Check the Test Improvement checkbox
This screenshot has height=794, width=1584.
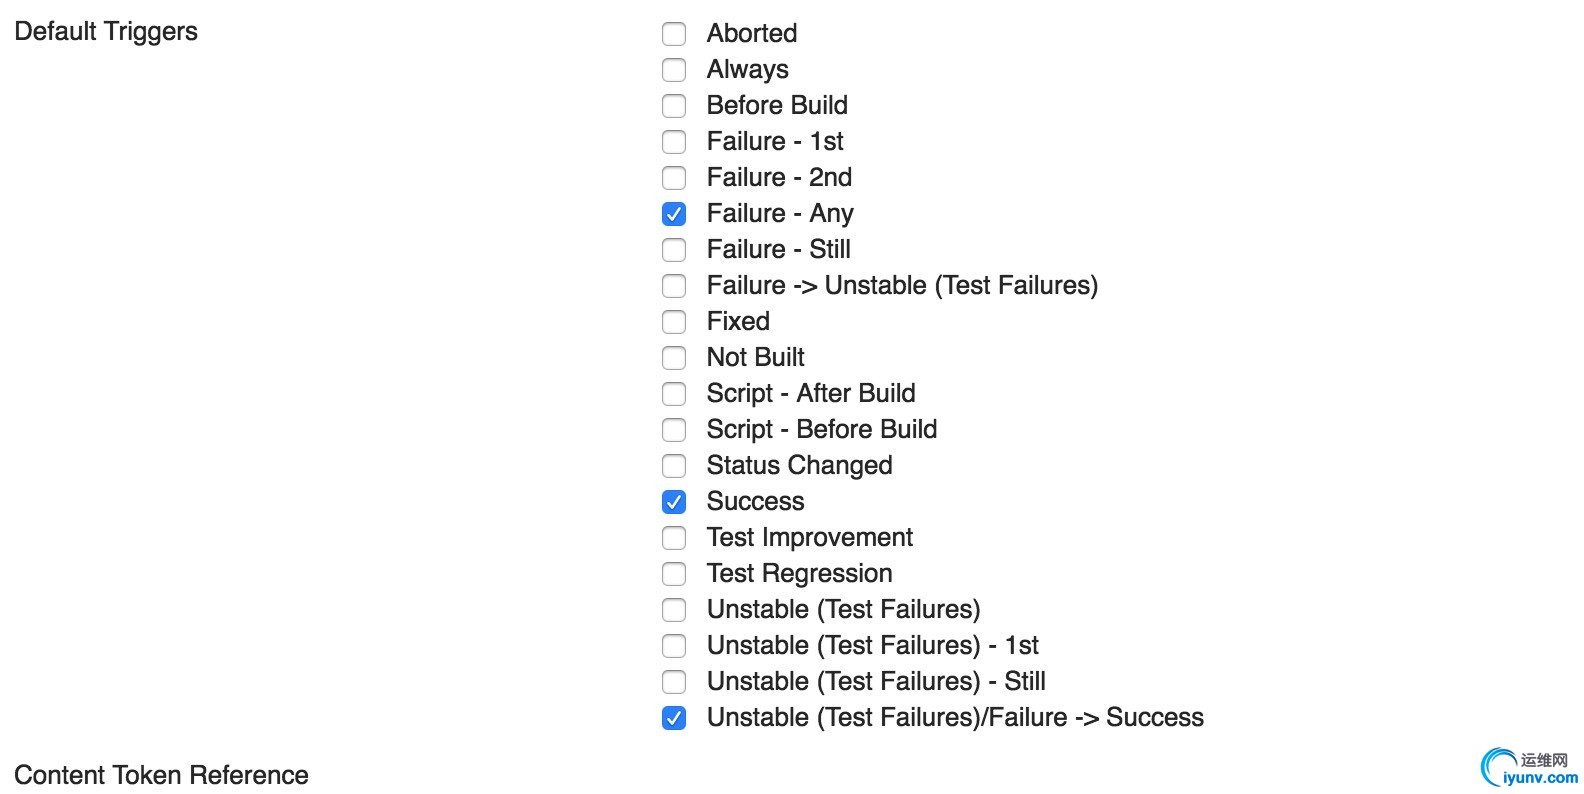point(674,538)
